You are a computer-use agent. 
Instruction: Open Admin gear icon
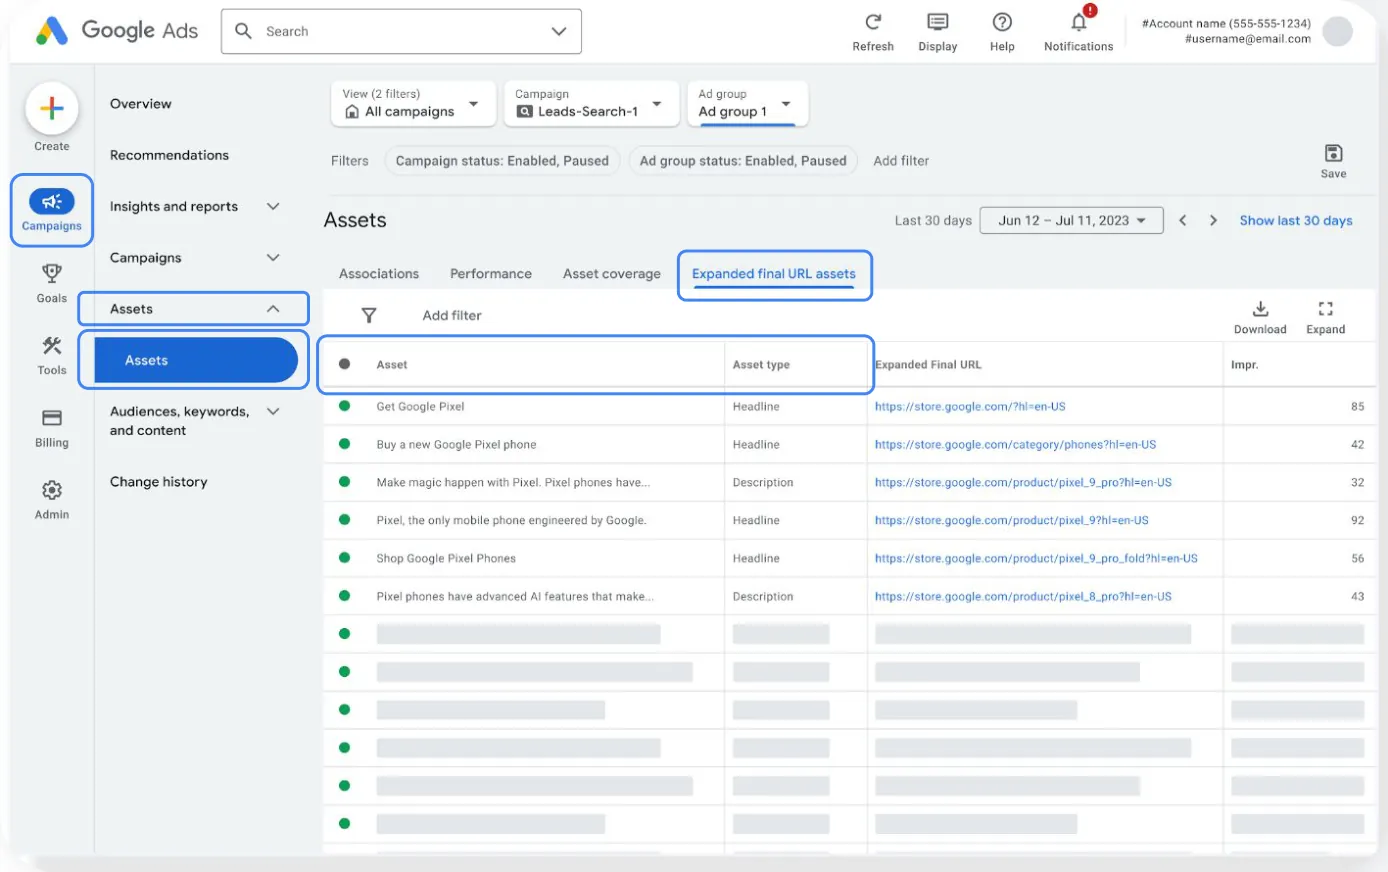52,490
